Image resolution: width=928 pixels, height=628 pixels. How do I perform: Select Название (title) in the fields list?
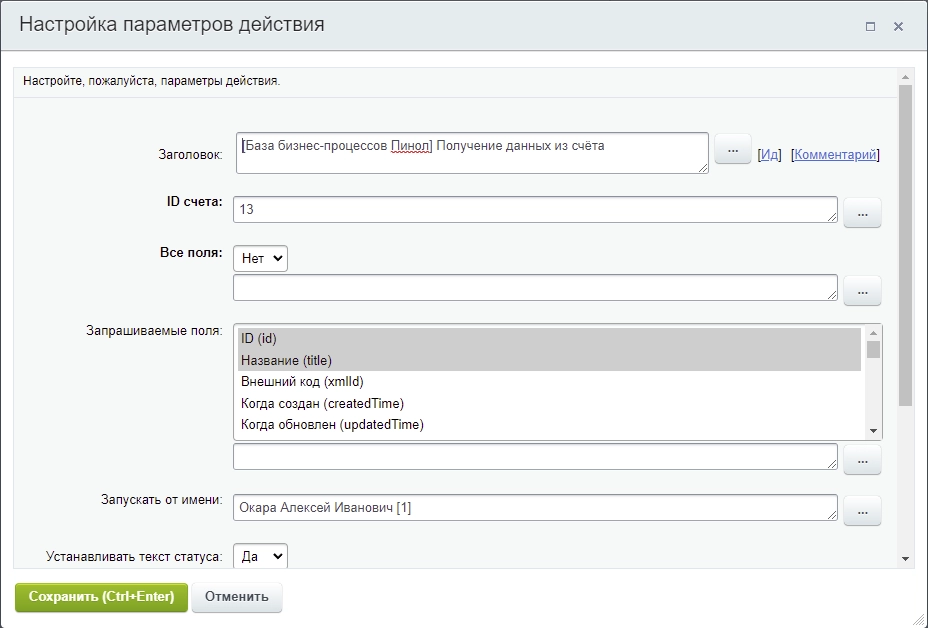[548, 360]
